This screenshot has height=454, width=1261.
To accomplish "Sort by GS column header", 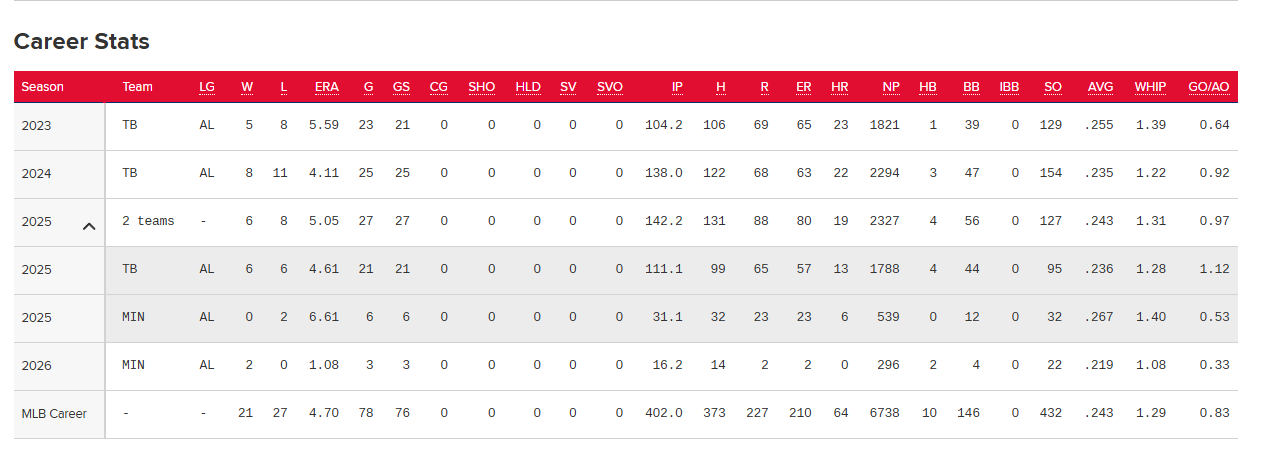I will 401,87.
